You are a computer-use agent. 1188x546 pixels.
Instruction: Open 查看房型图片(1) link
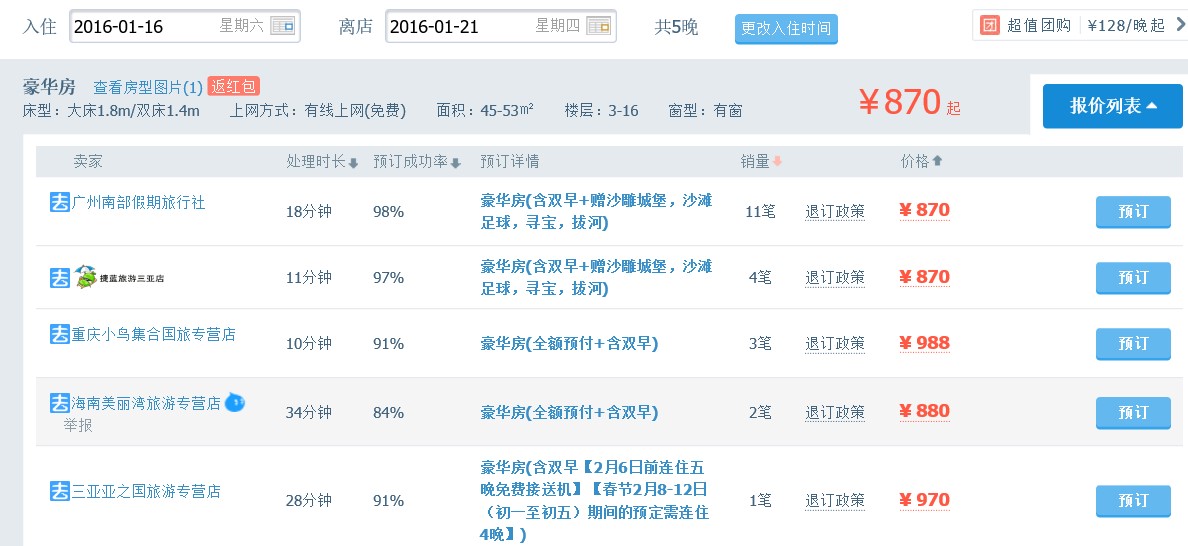(147, 87)
